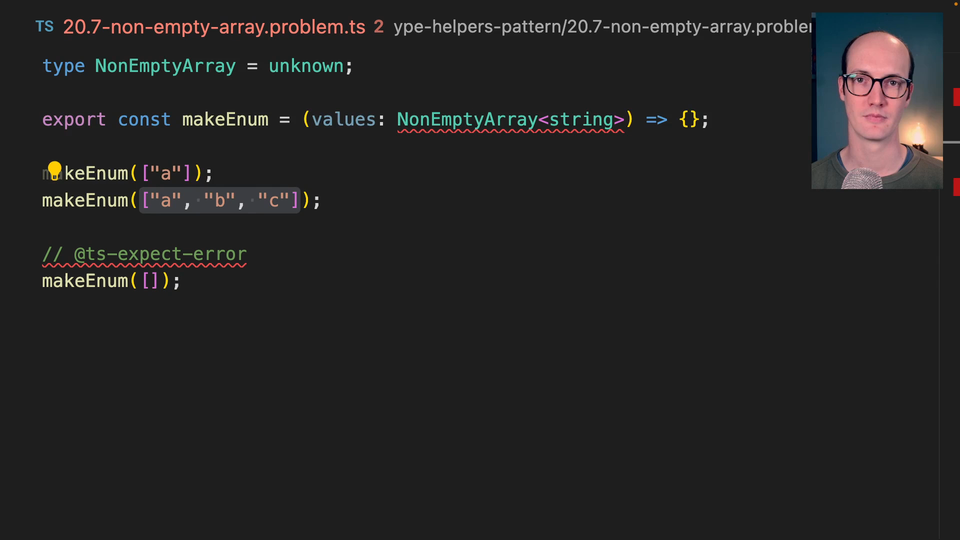960x540 pixels.
Task: Place cursor on the 'export' keyword
Action: coord(73,120)
